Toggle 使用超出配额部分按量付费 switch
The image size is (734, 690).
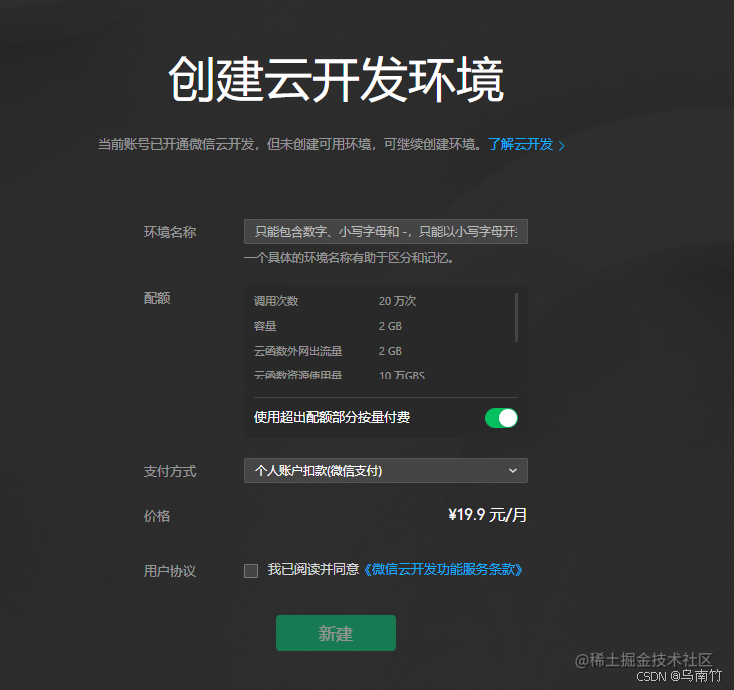(501, 418)
